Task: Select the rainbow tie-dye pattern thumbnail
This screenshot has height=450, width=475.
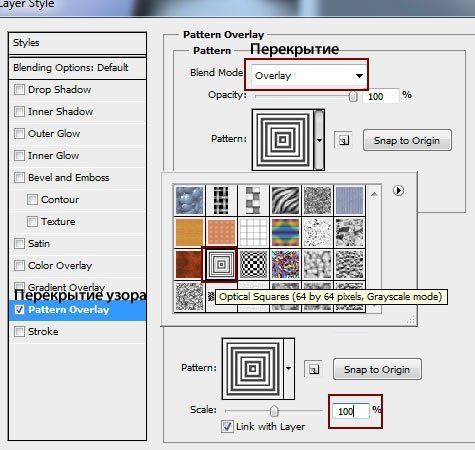Action: point(285,232)
